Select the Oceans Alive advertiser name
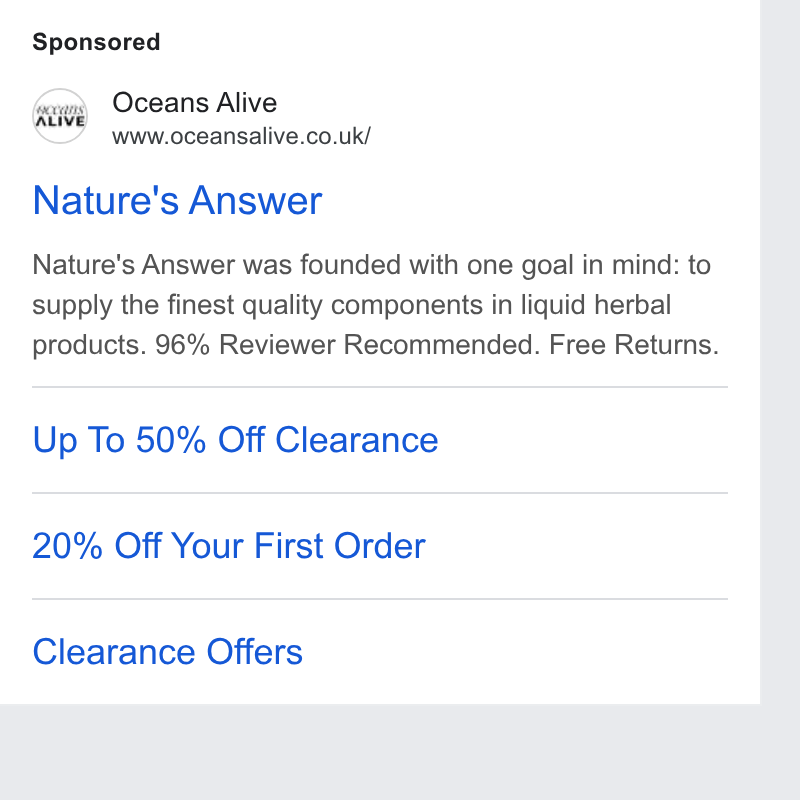Image resolution: width=800 pixels, height=800 pixels. (x=194, y=103)
